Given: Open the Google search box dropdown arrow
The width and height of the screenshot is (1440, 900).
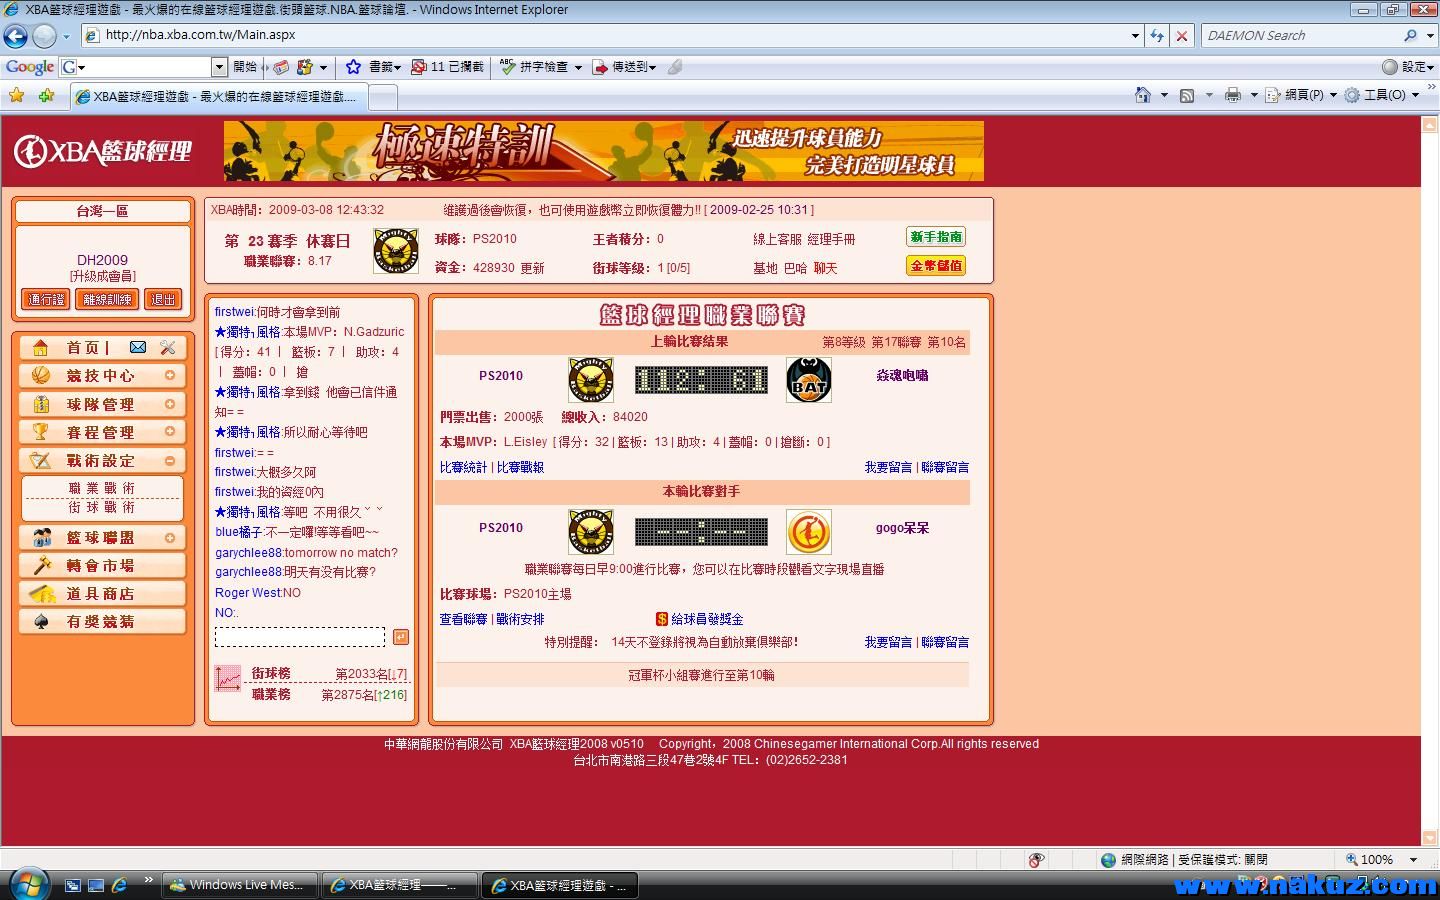Looking at the screenshot, I should click(219, 67).
